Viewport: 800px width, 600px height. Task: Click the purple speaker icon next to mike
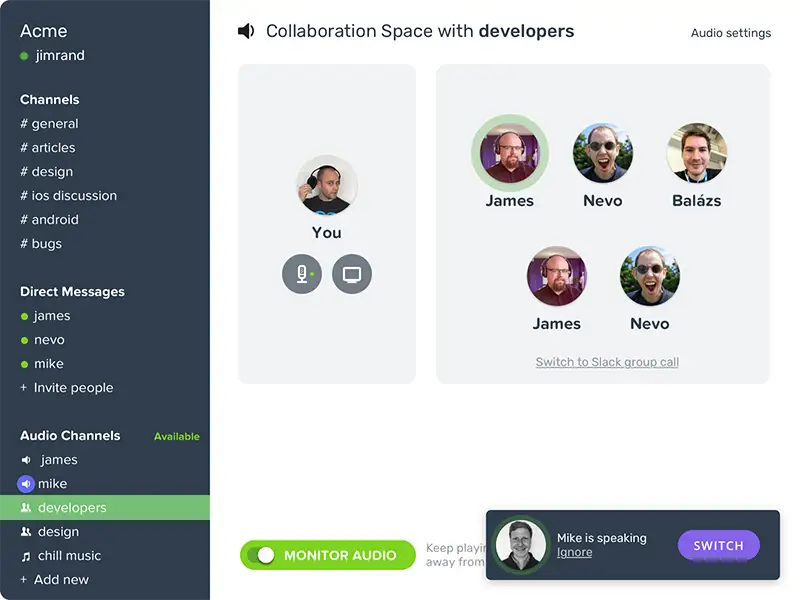point(26,484)
